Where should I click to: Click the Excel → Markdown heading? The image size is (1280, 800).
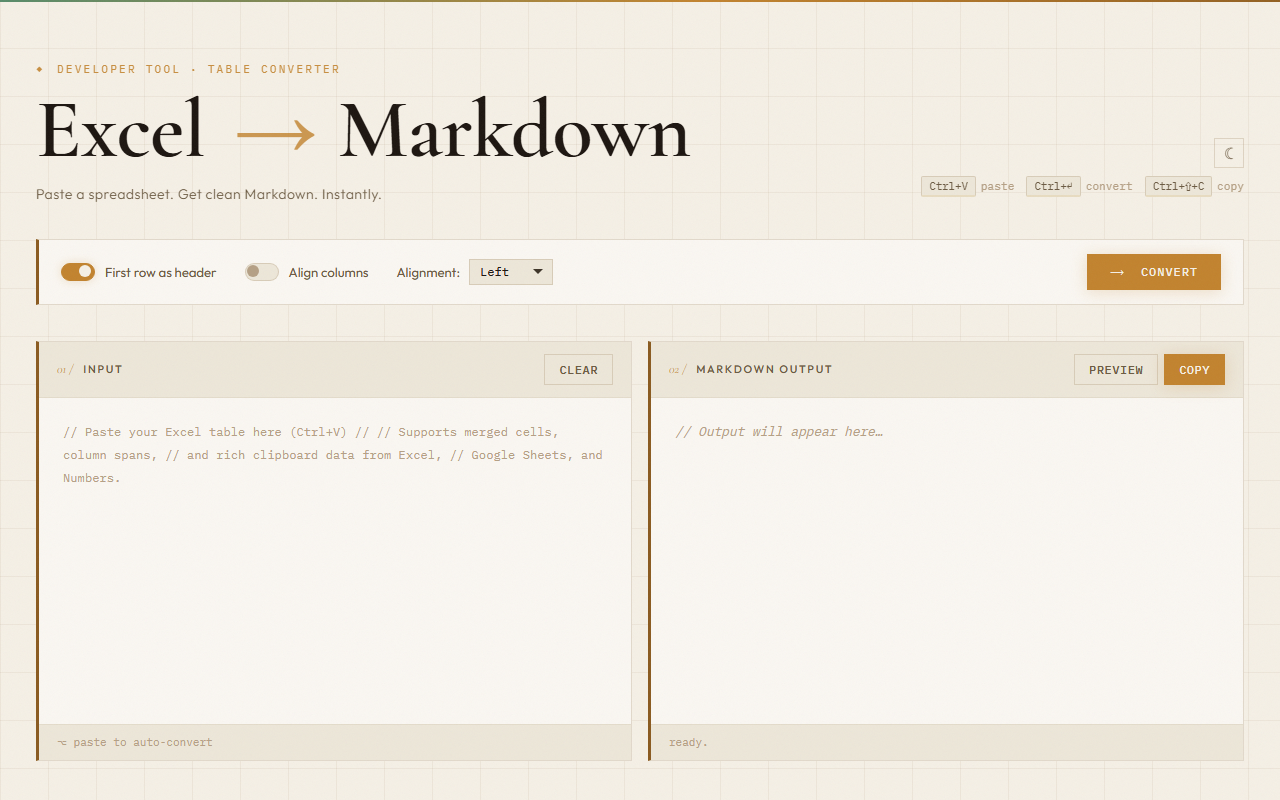coord(363,131)
